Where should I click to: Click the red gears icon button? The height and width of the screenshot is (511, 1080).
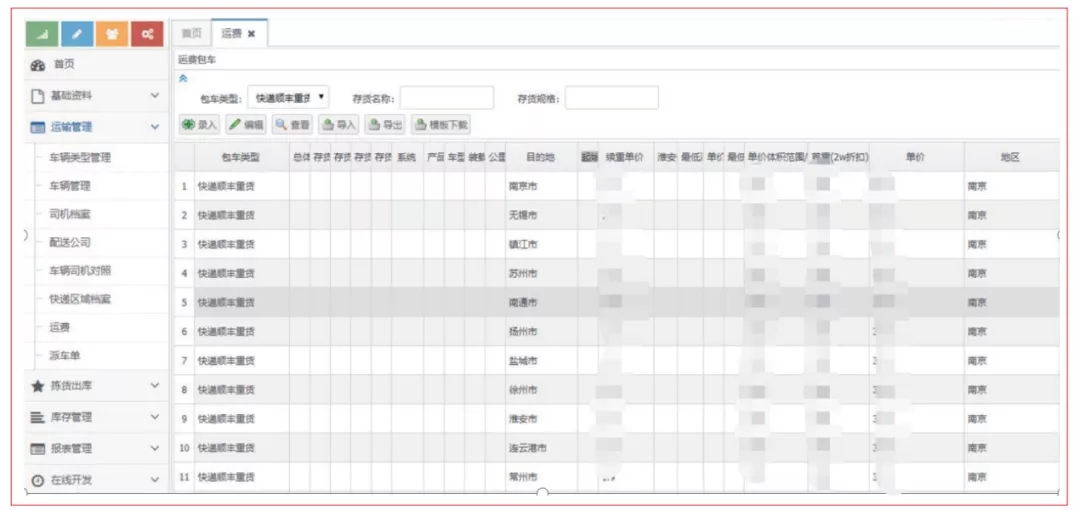[x=147, y=34]
